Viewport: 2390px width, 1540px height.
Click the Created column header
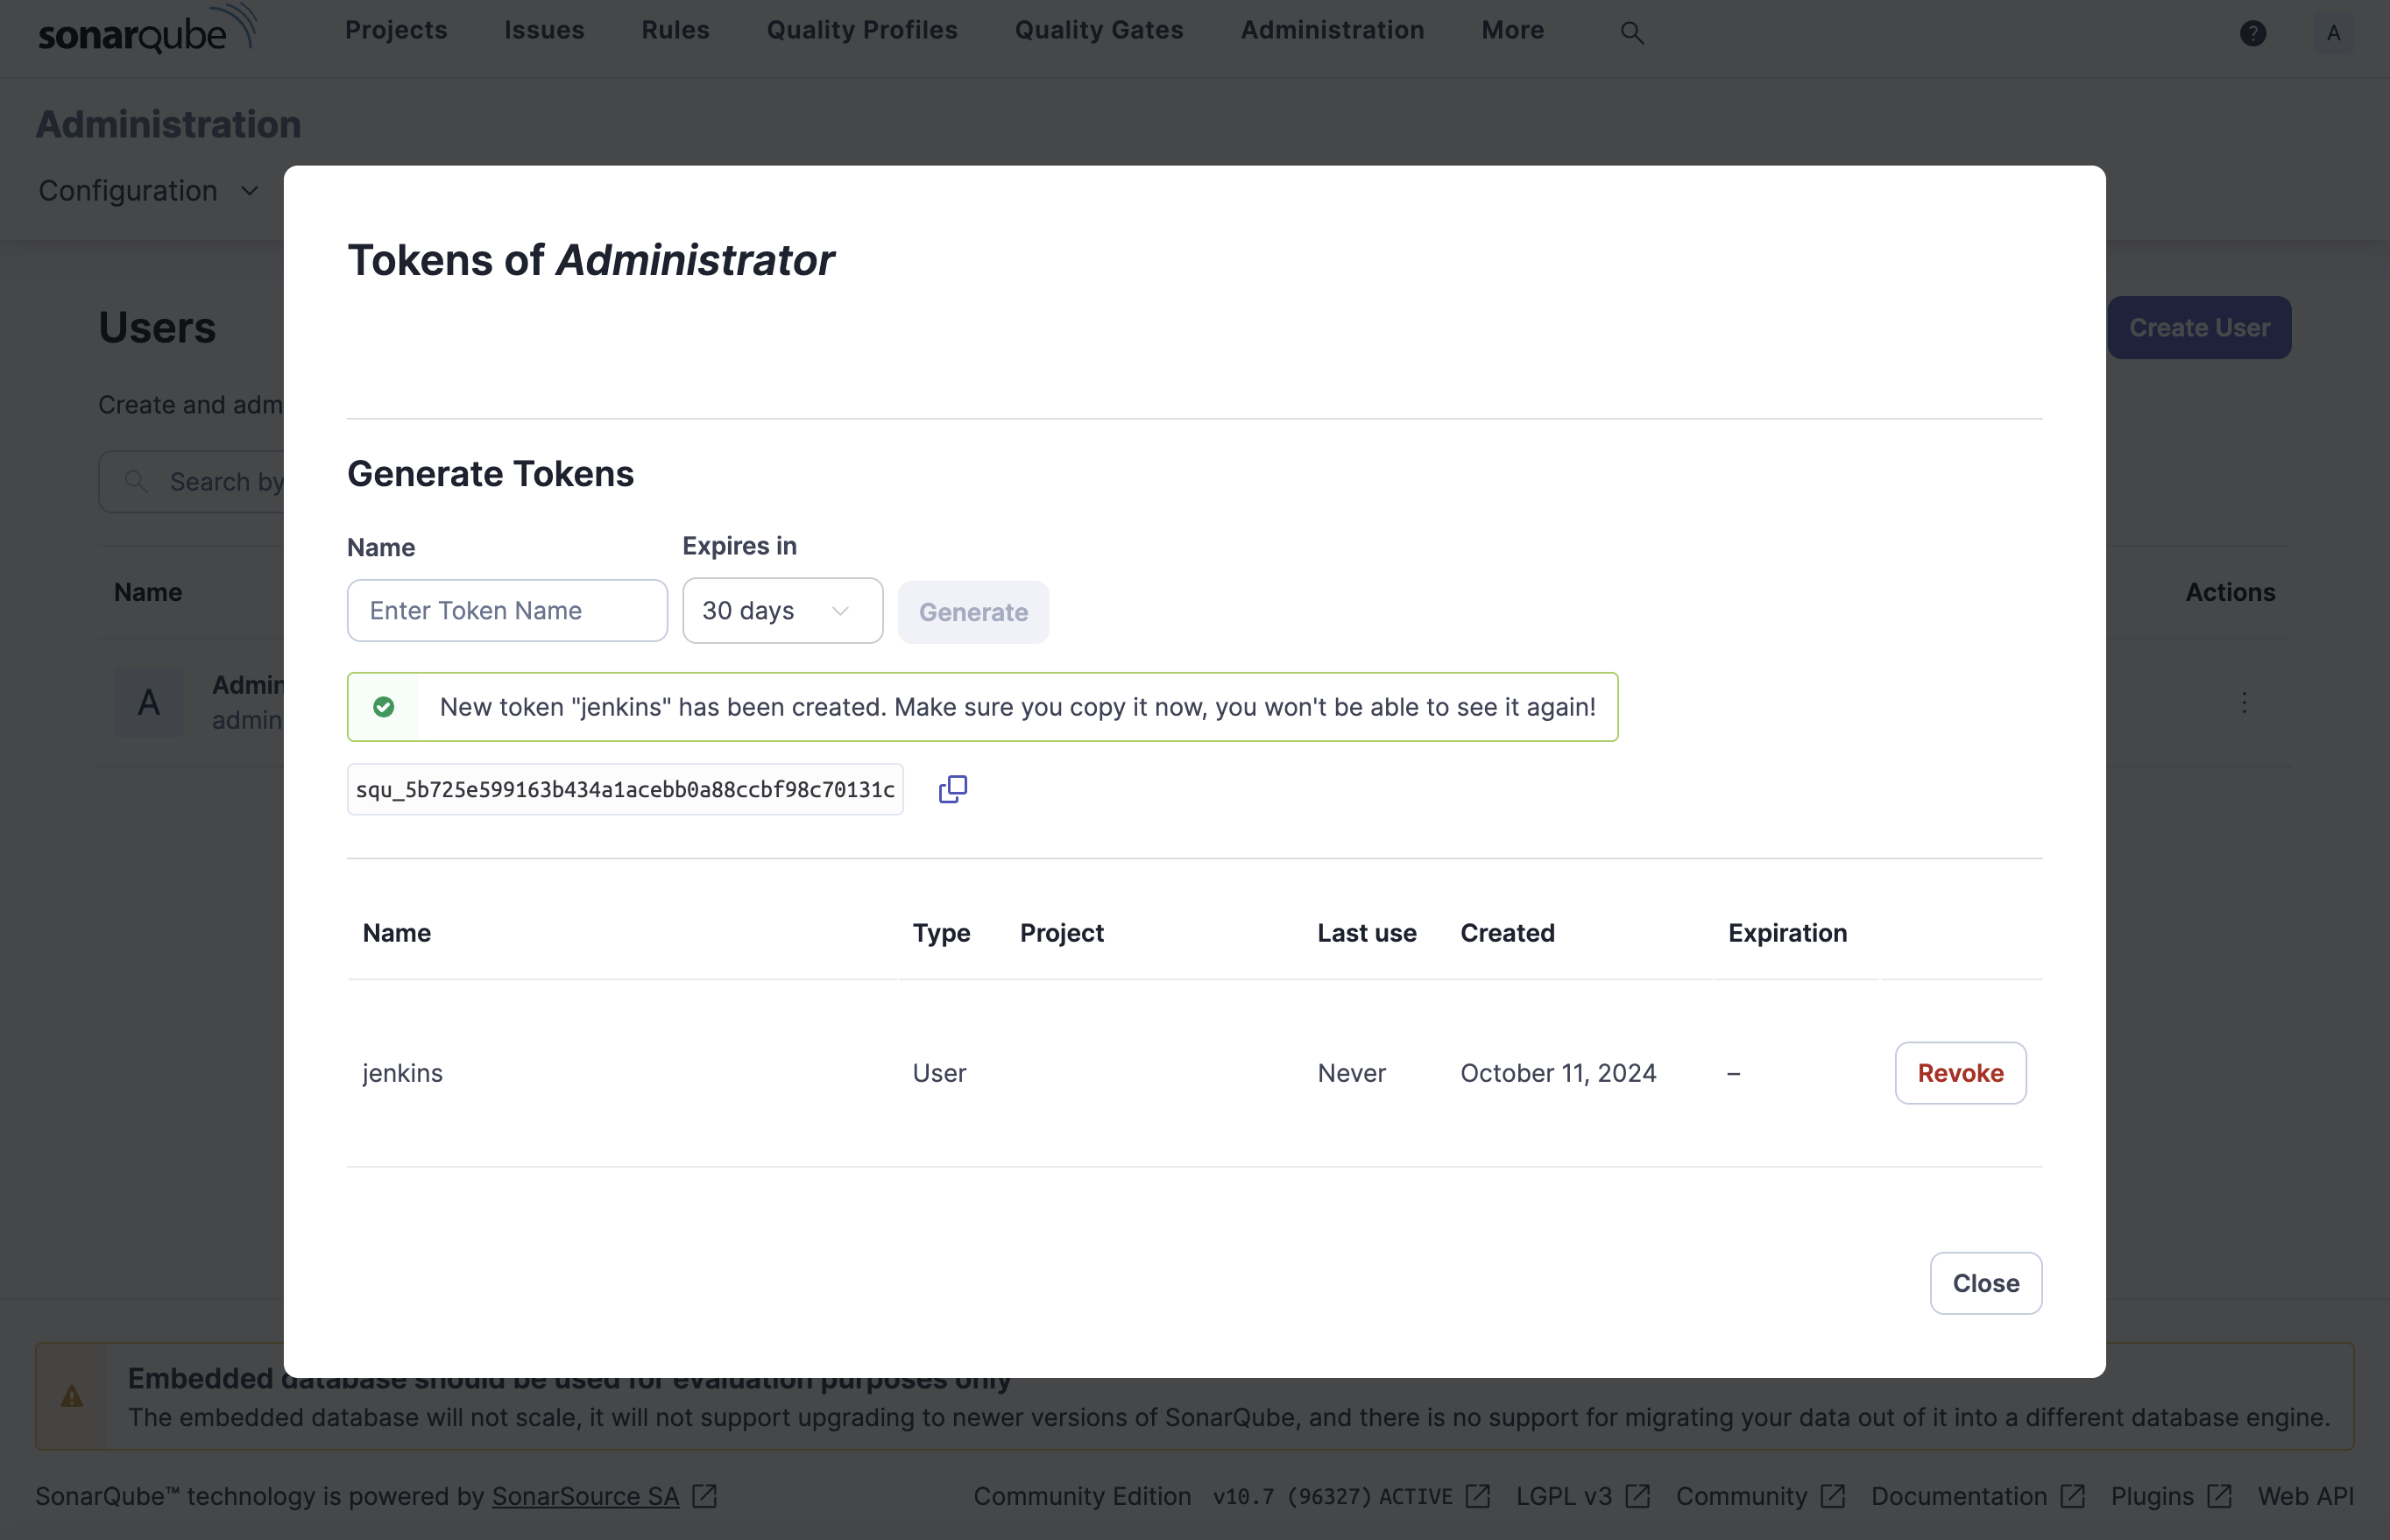click(x=1507, y=932)
